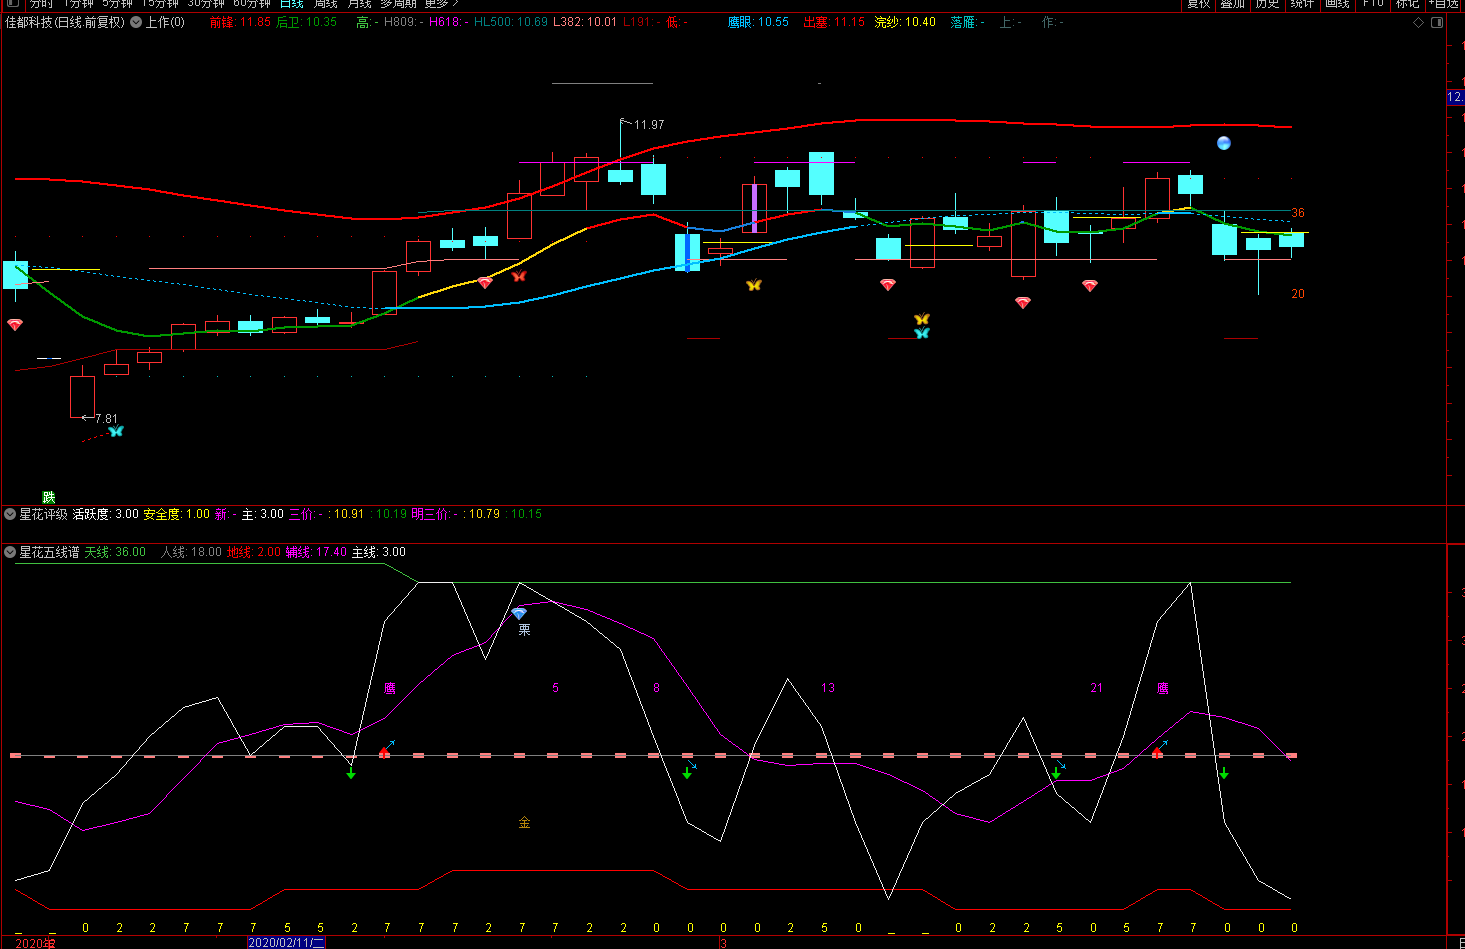
Task: Click the window layout icon left of 分时
Action: (13, 4)
